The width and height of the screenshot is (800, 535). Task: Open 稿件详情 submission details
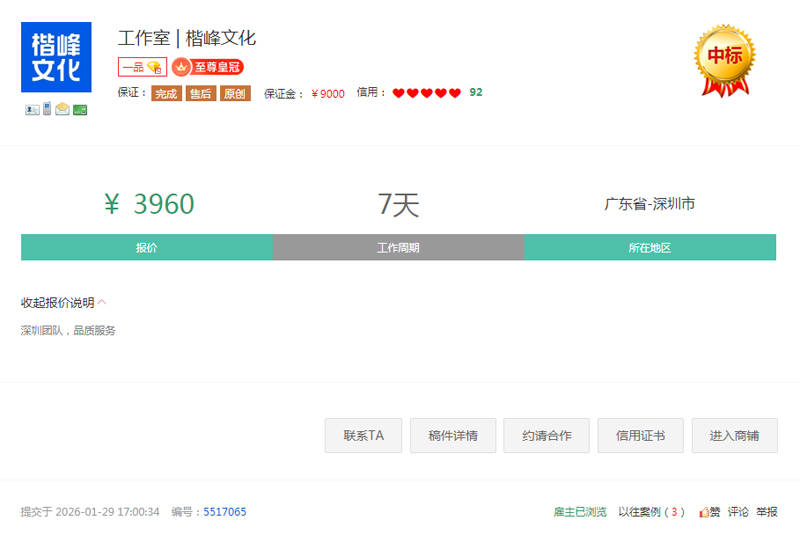[x=453, y=436]
